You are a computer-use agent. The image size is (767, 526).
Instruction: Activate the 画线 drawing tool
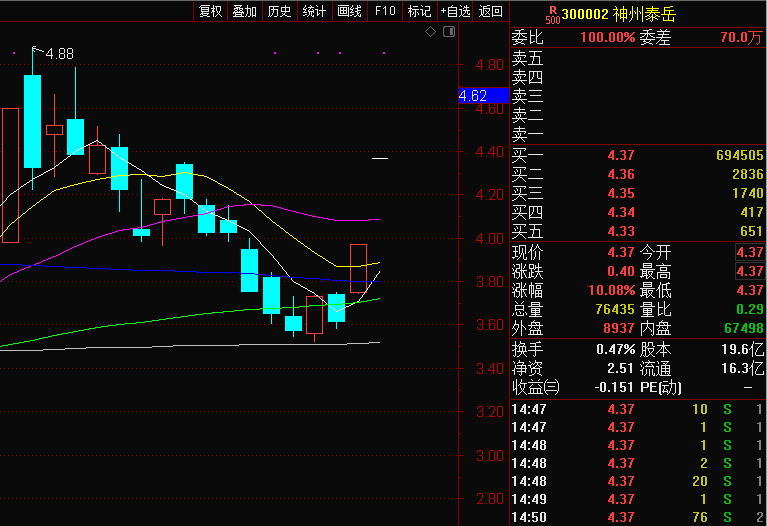coord(349,11)
